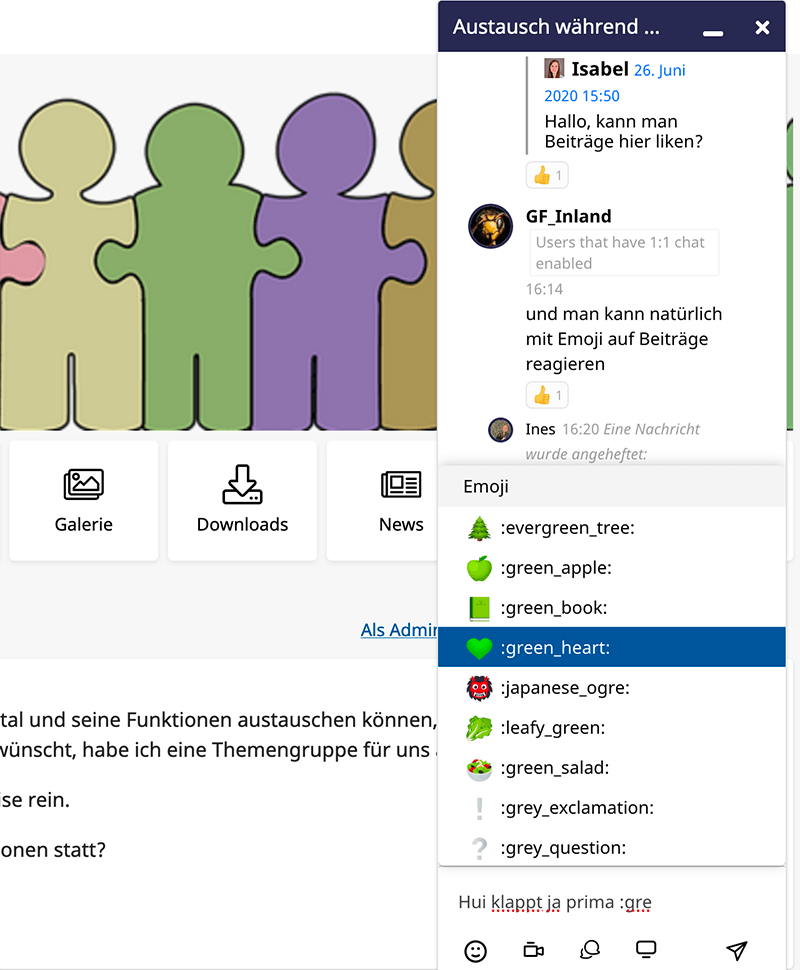Open the 'Als Admin' link
This screenshot has width=800, height=970.
398,630
